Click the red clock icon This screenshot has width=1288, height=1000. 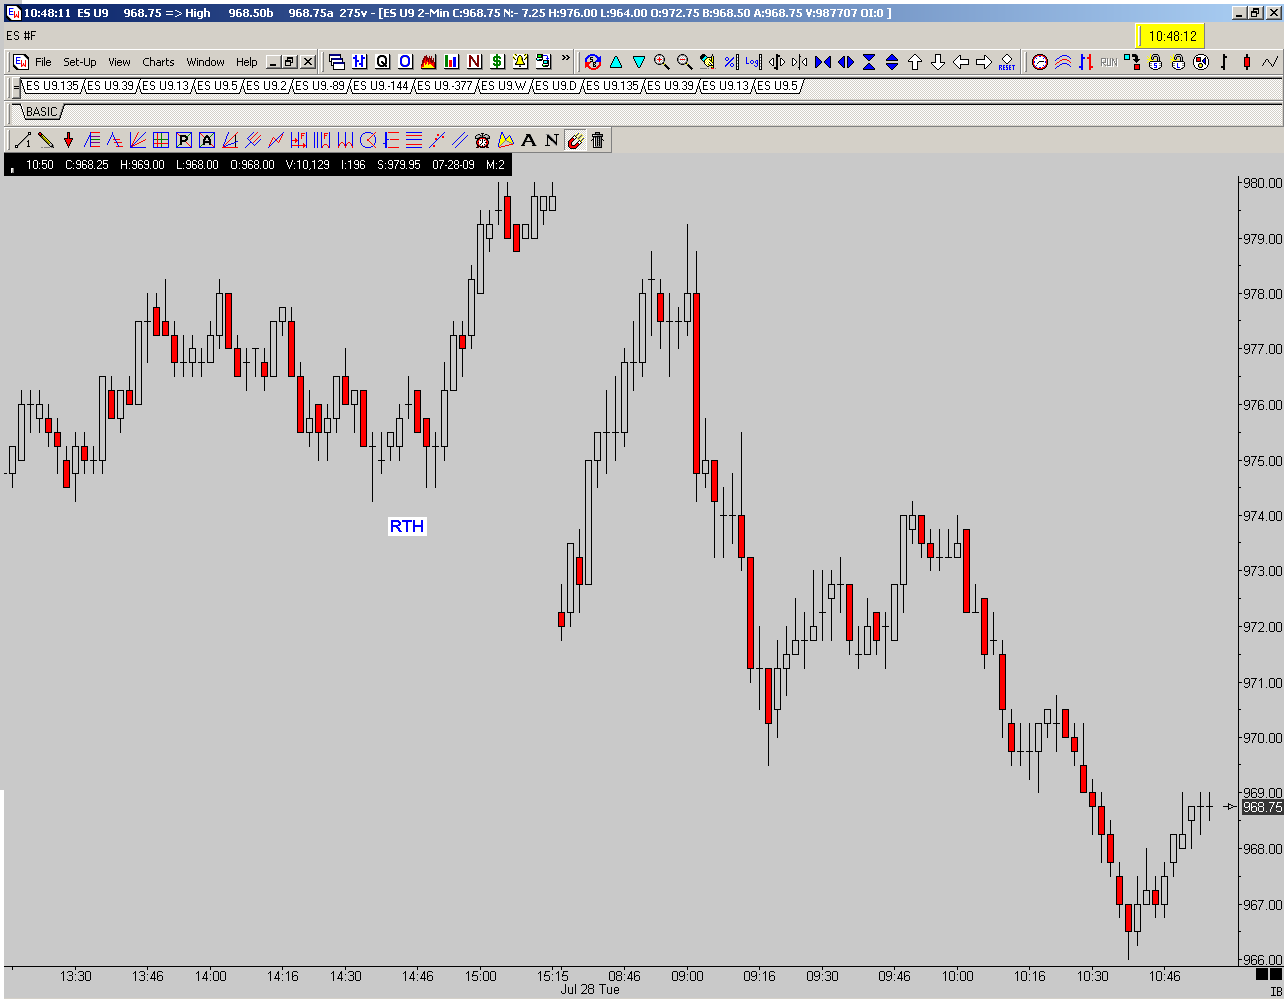pyautogui.click(x=1040, y=62)
